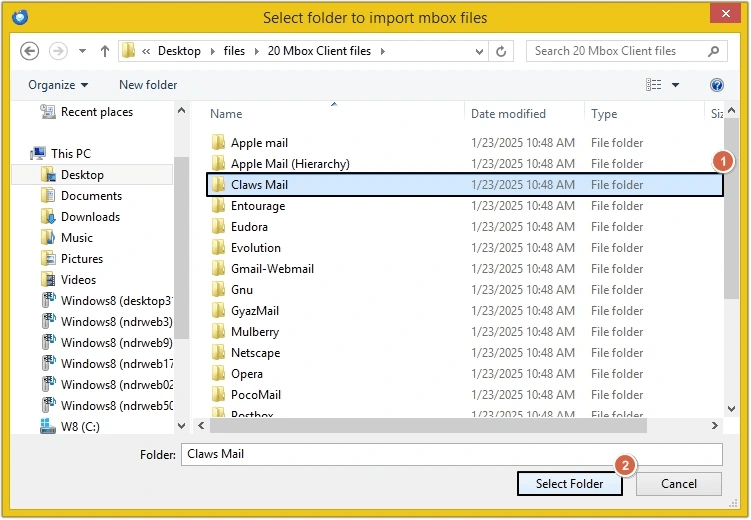Select the Evolution folder icon
This screenshot has width=751, height=520.
[218, 248]
